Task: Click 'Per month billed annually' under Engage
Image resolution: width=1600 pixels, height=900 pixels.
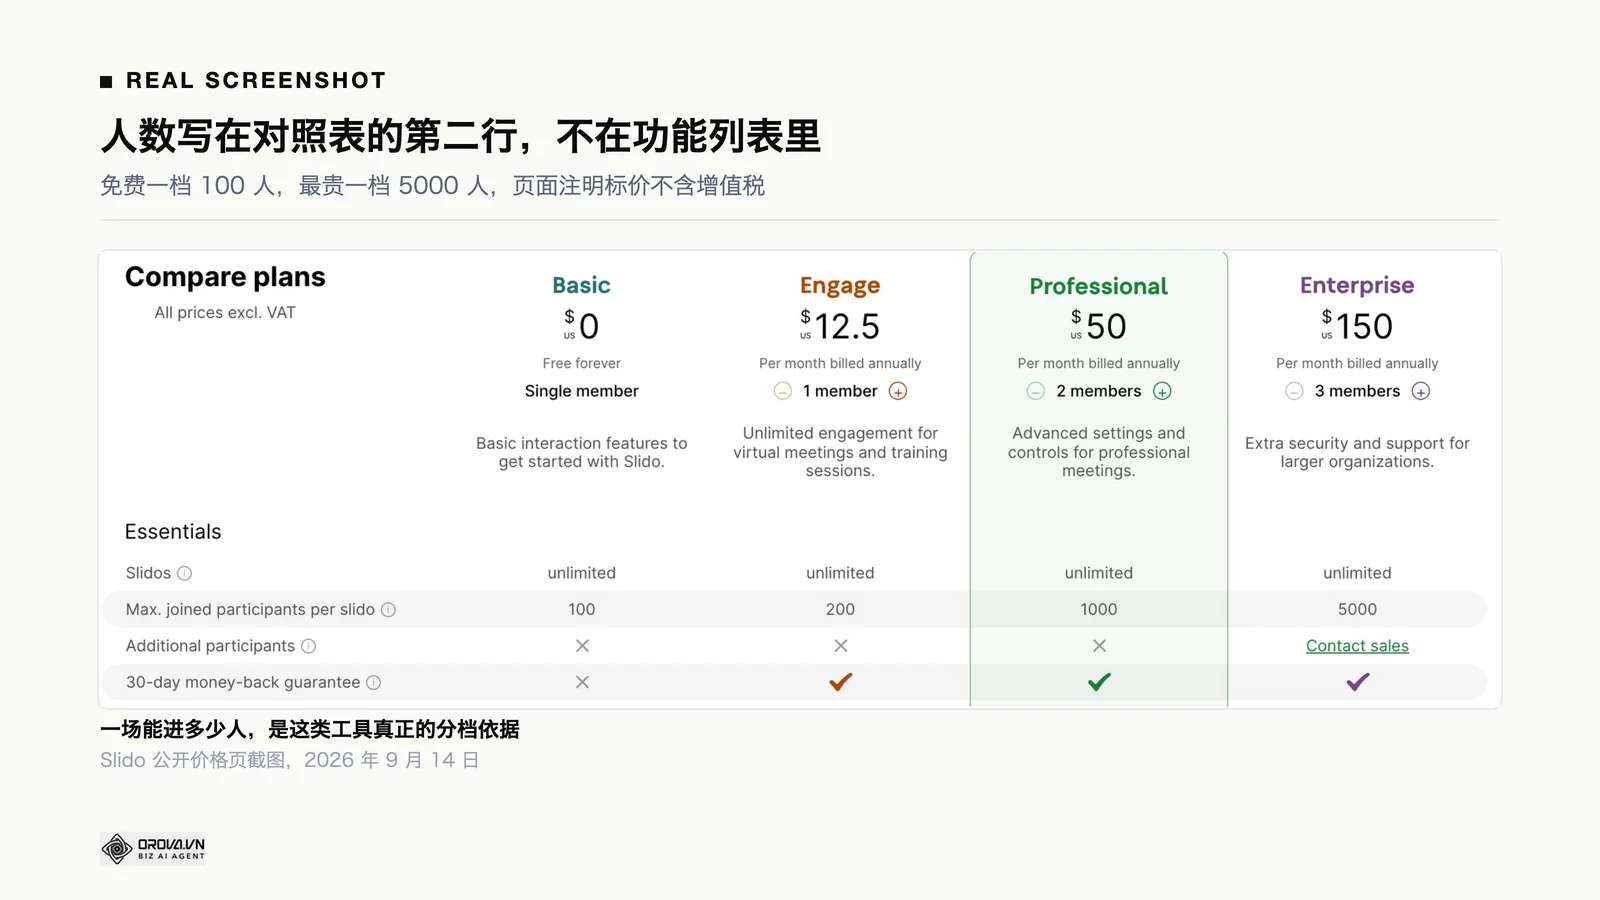Action: pyautogui.click(x=840, y=363)
